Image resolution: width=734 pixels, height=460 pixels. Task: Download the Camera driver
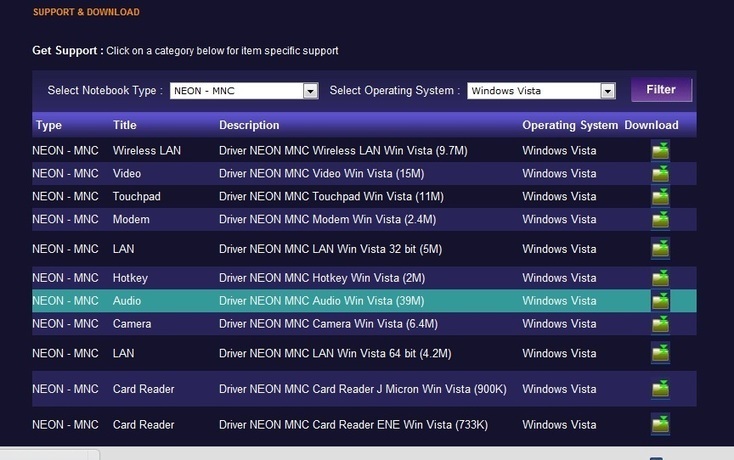pyautogui.click(x=660, y=324)
